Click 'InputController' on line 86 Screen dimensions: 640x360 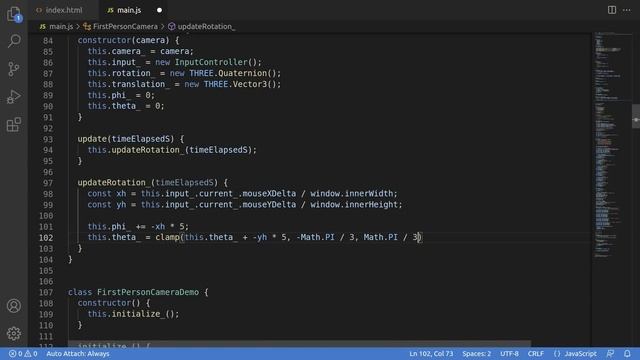pyautogui.click(x=211, y=62)
